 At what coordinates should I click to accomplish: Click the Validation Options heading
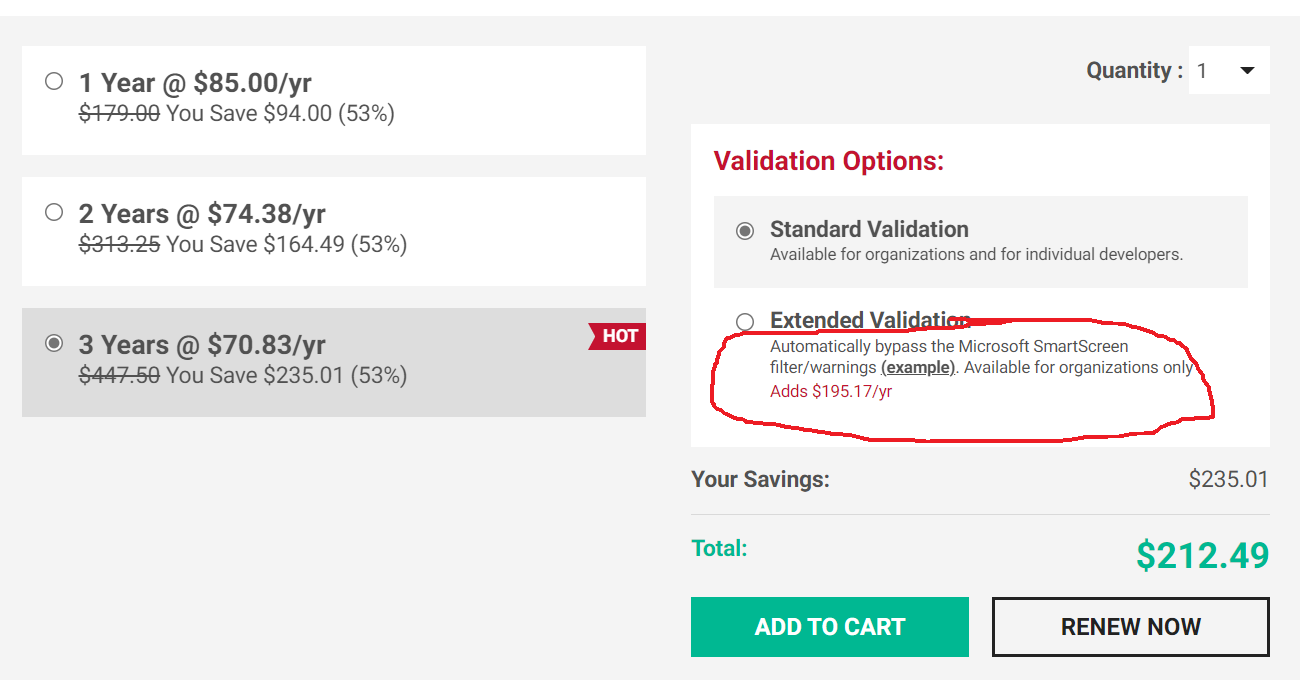point(828,161)
